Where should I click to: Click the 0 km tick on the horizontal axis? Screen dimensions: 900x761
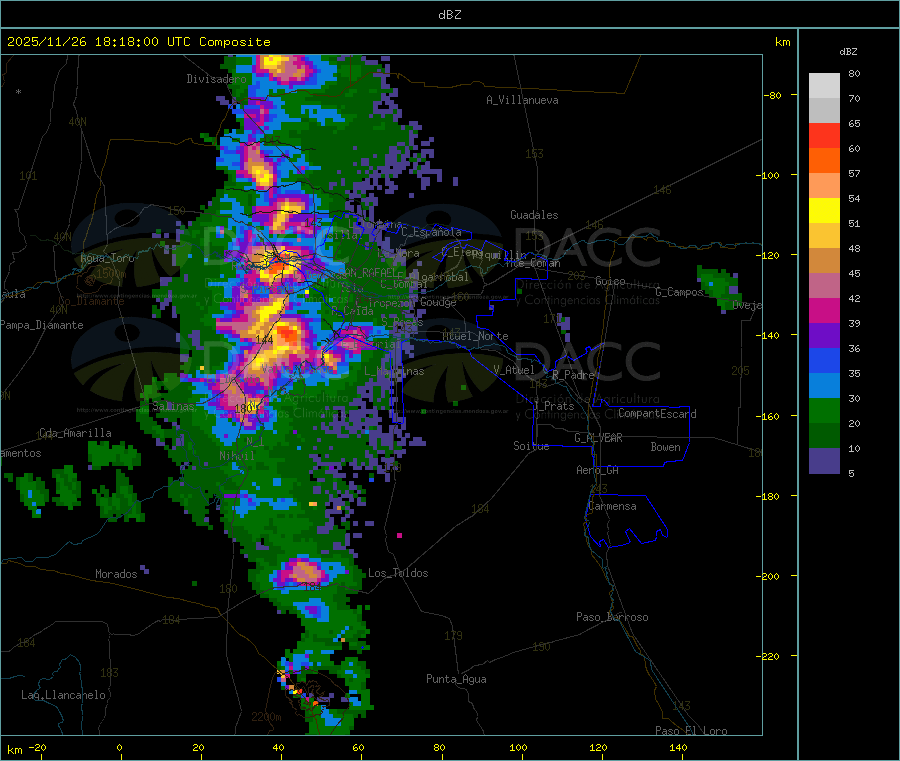click(x=119, y=748)
